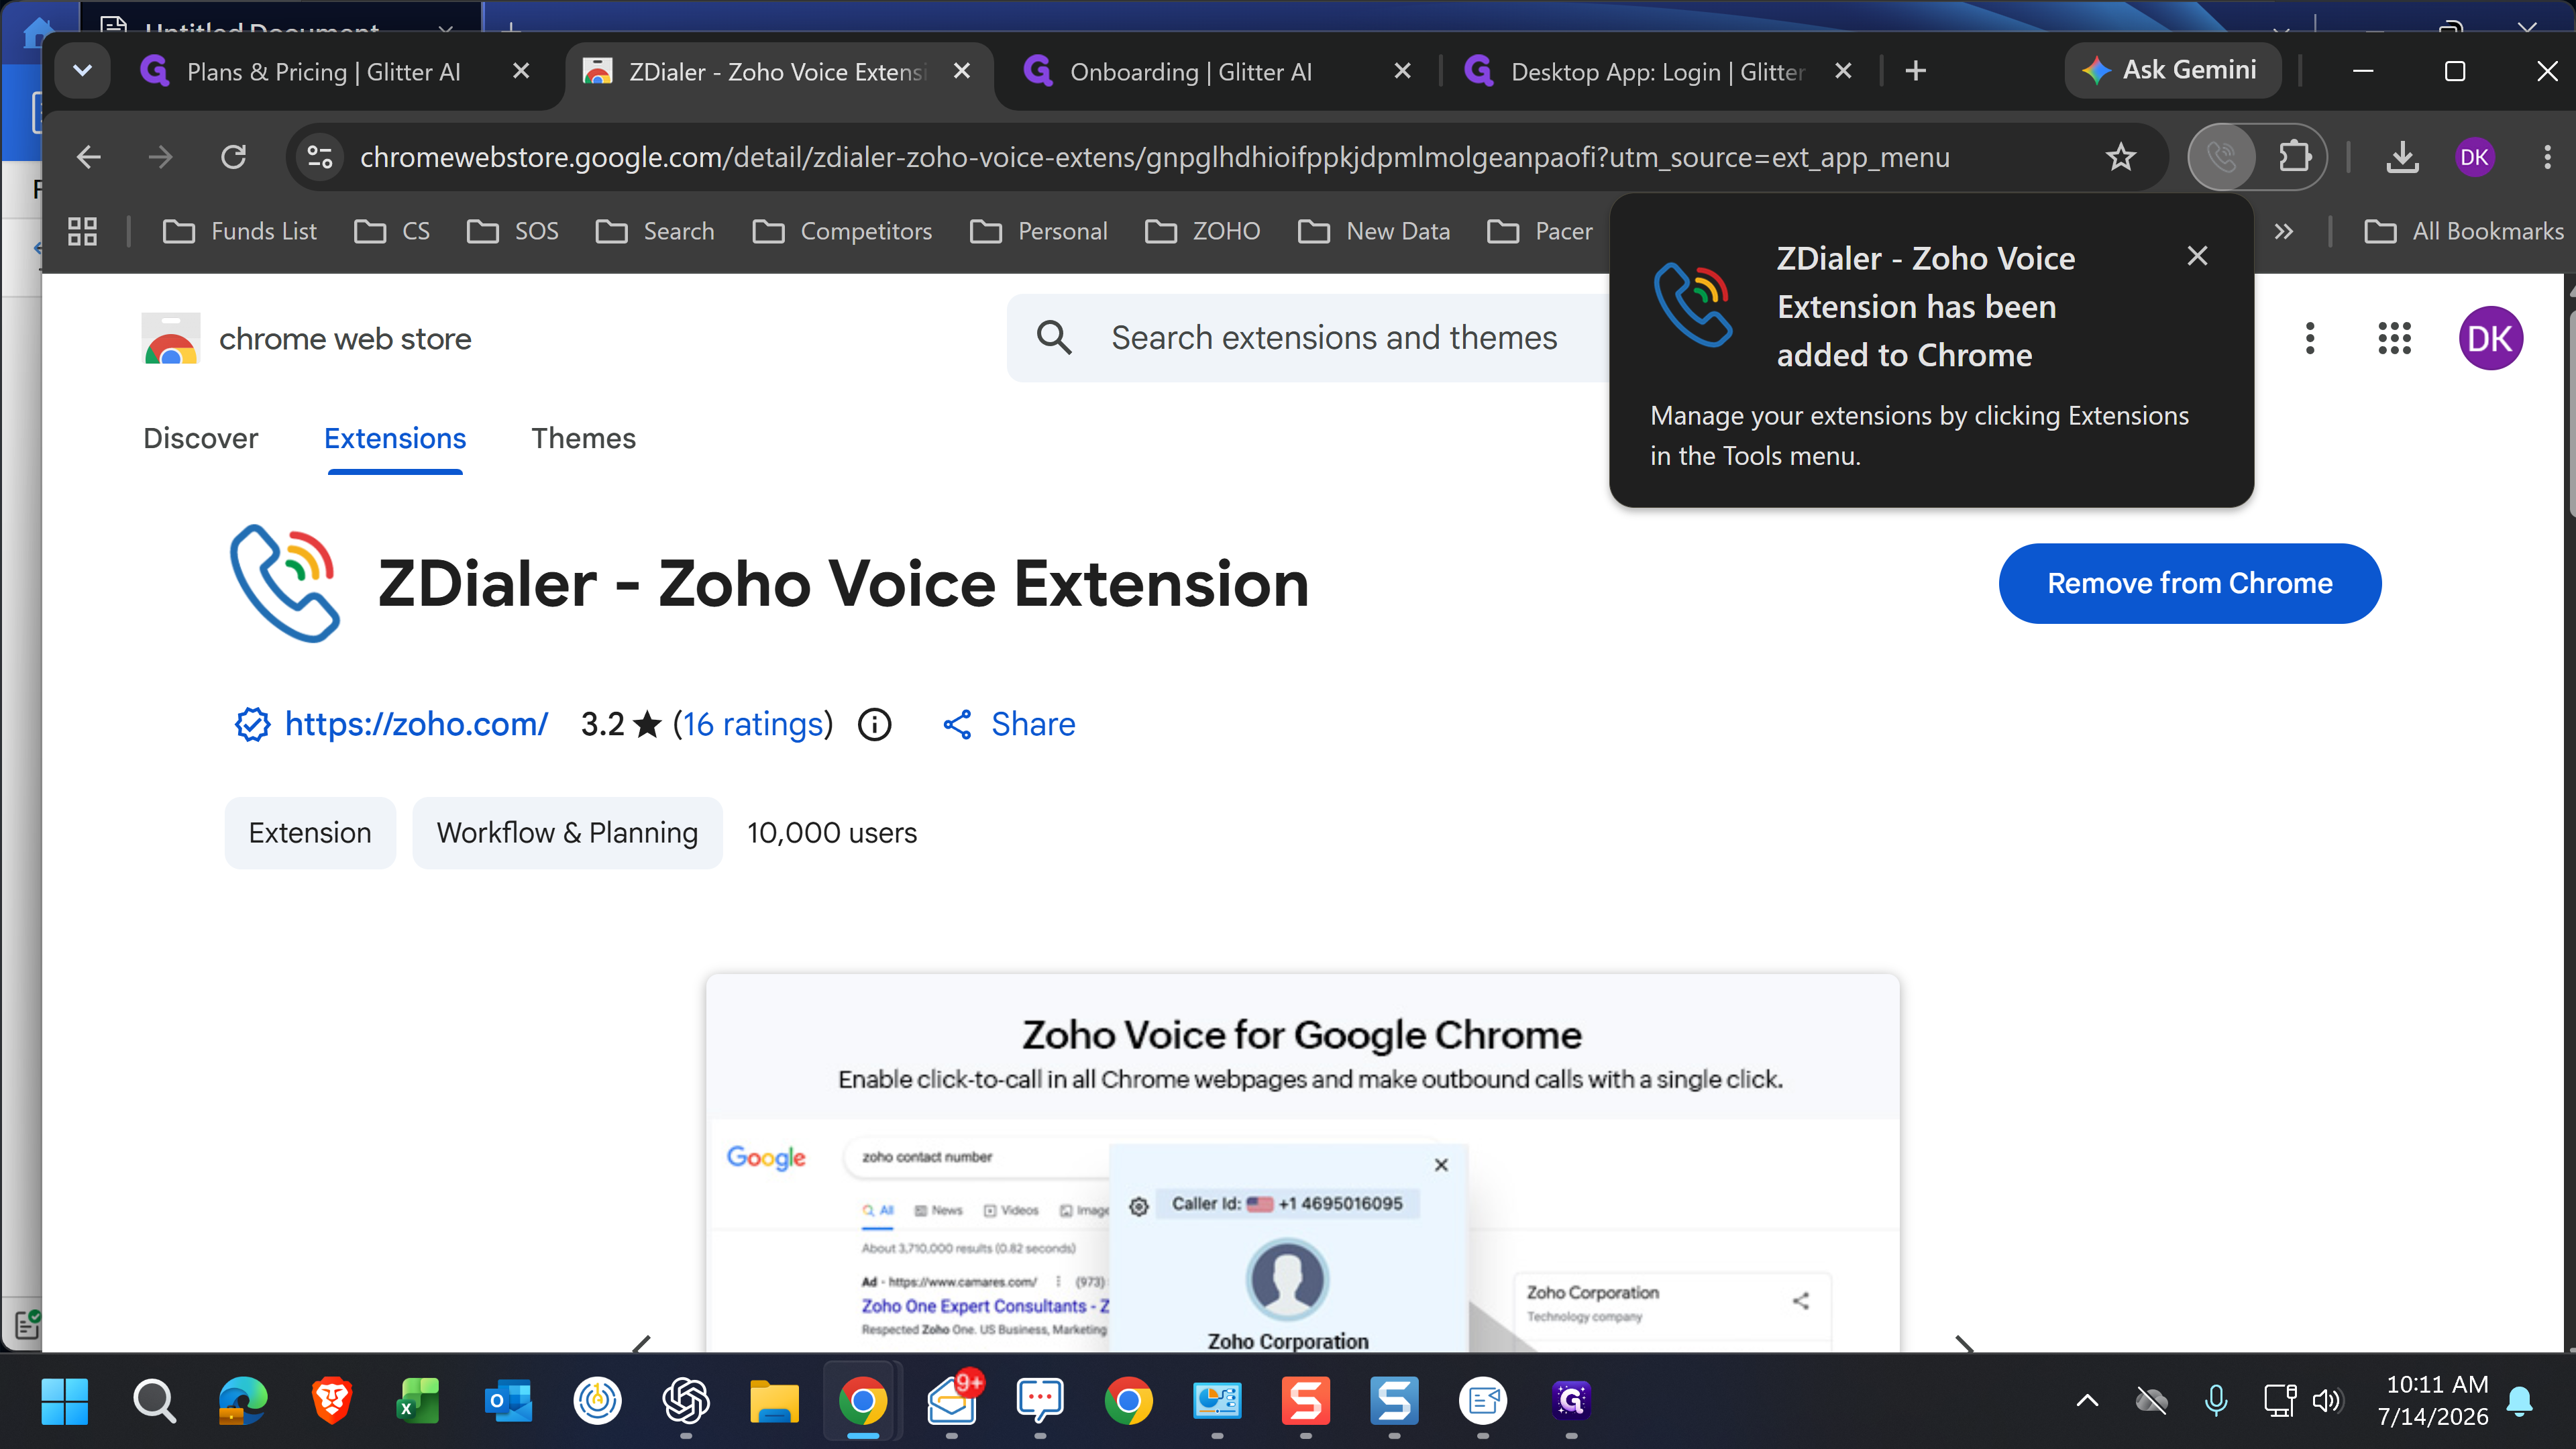Open SOS bookmark folder

coord(513,232)
